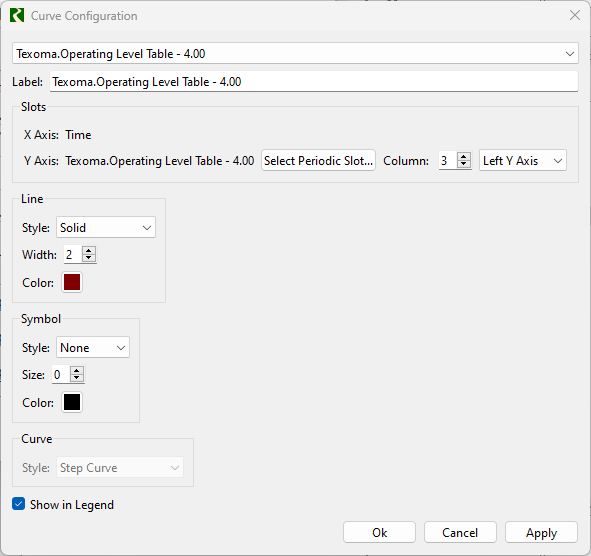Increase the Column spinner value

[464, 157]
